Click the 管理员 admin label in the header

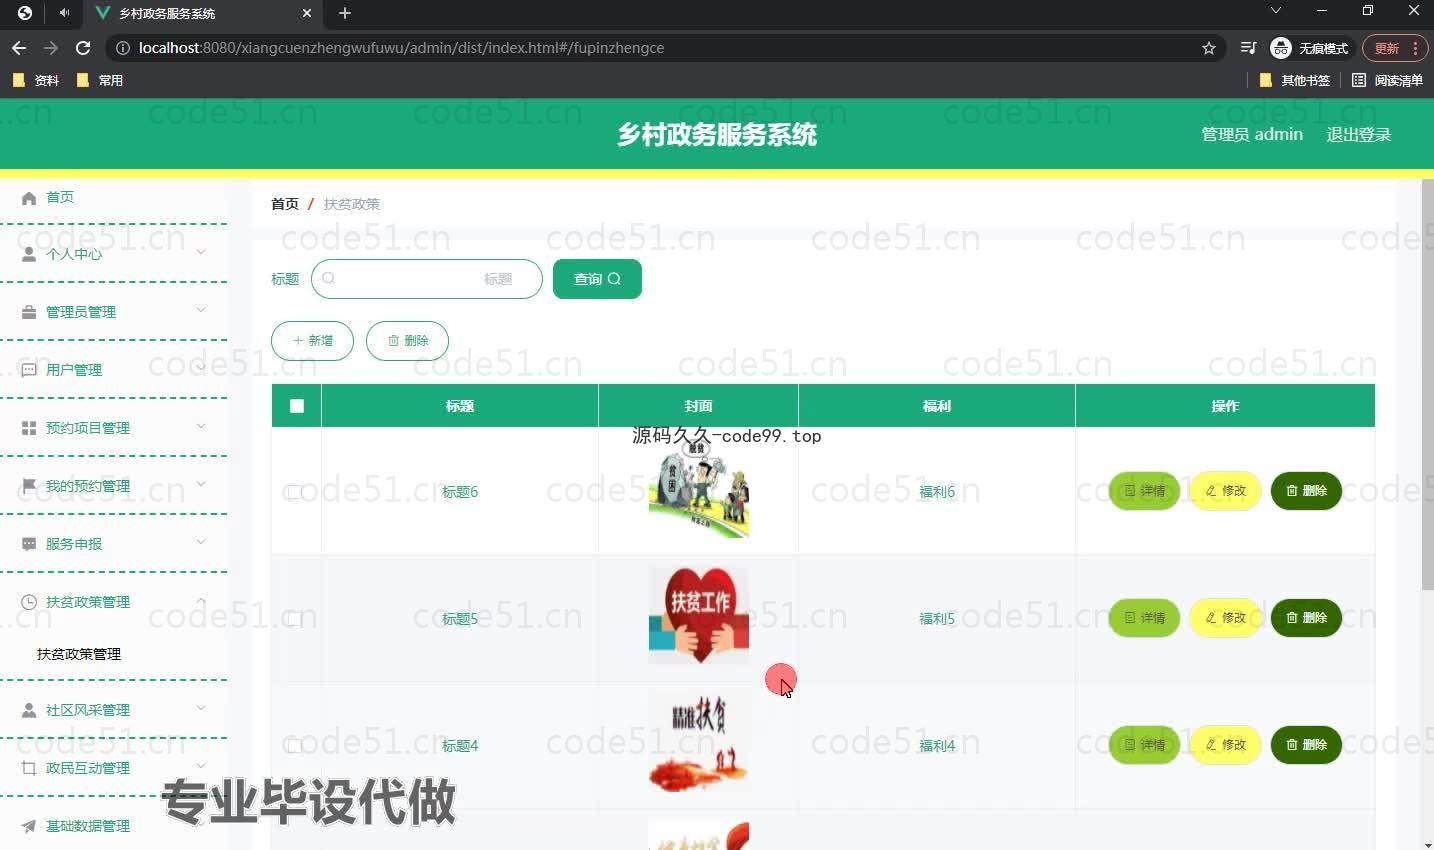point(1252,134)
